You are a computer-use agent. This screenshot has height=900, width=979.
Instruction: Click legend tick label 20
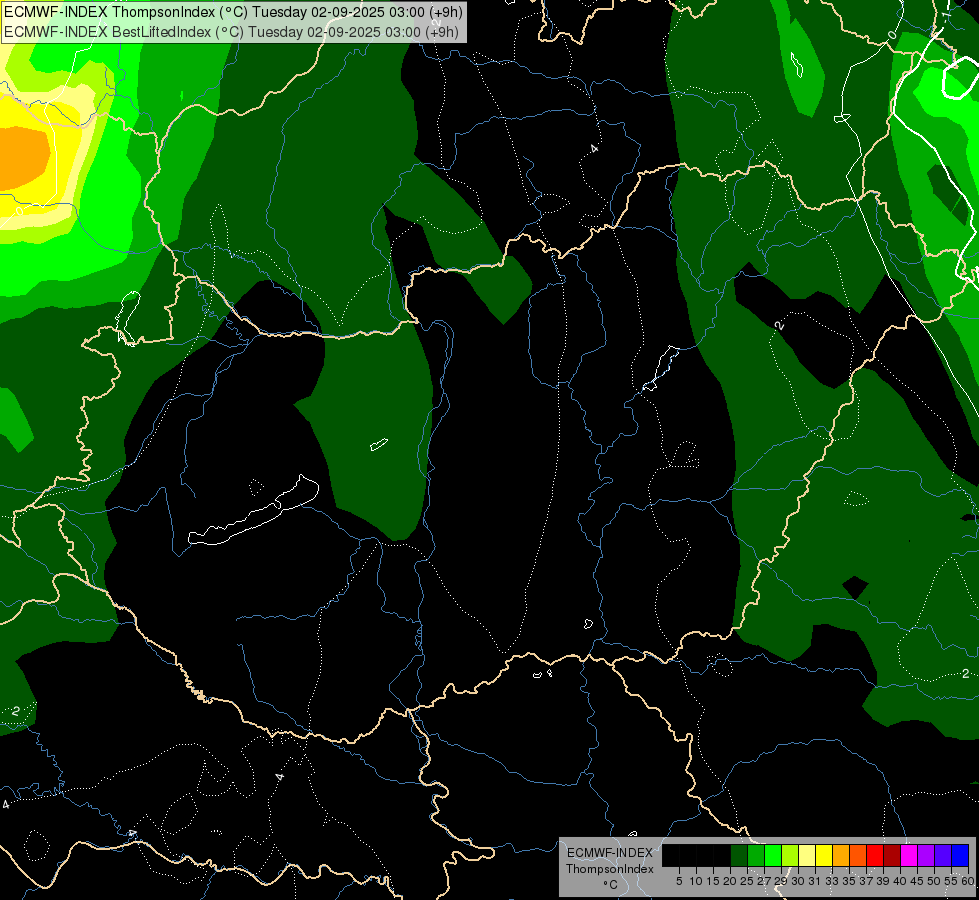coord(731,881)
